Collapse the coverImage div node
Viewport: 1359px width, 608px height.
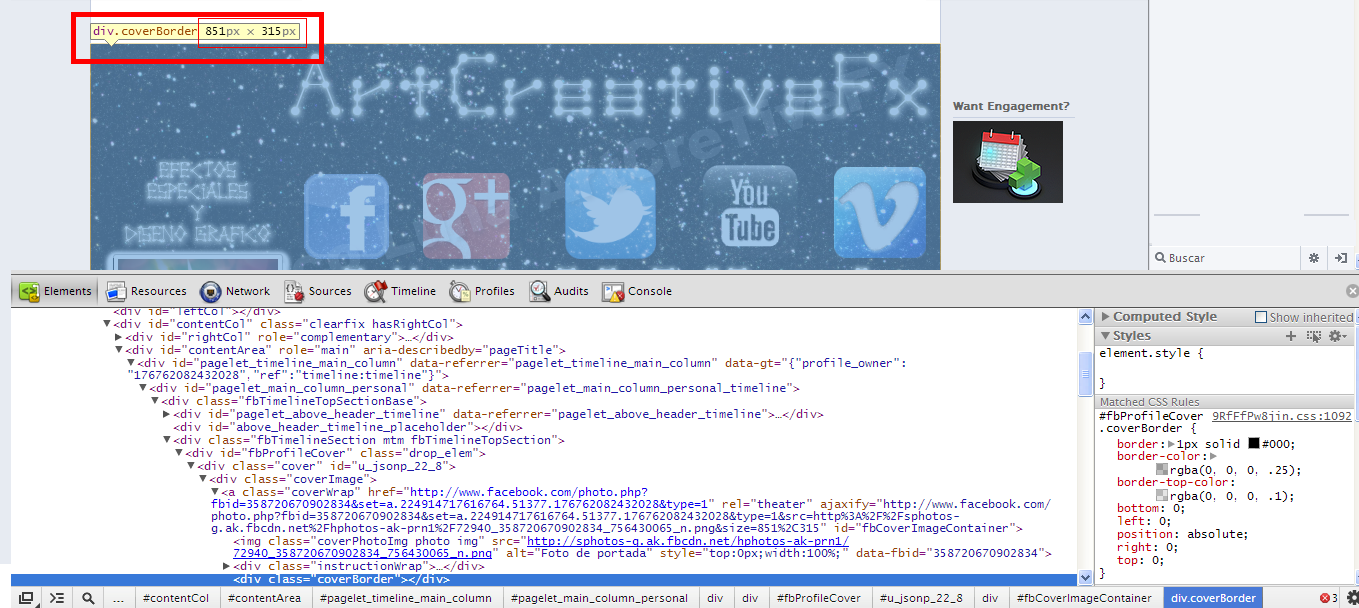click(x=202, y=479)
